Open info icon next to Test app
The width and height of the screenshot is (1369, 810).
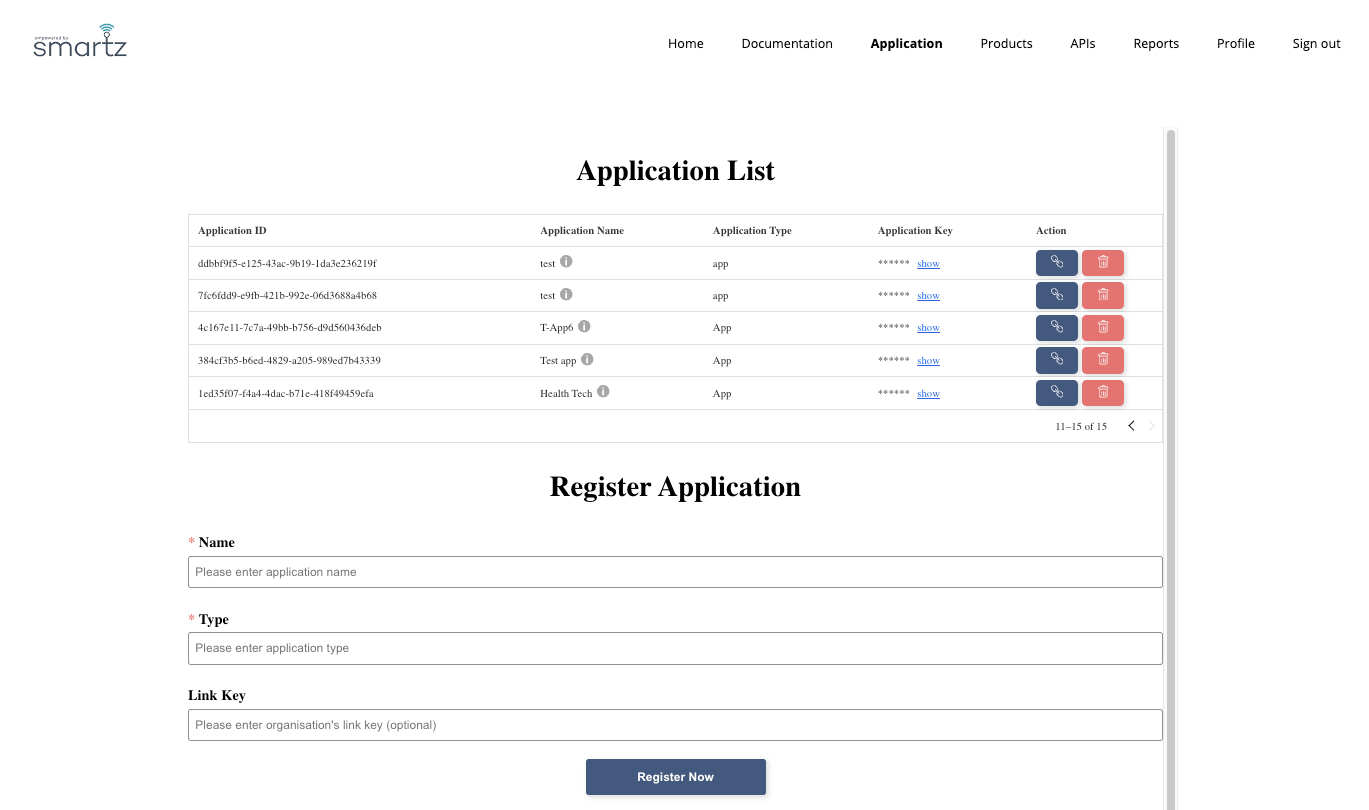click(x=587, y=359)
